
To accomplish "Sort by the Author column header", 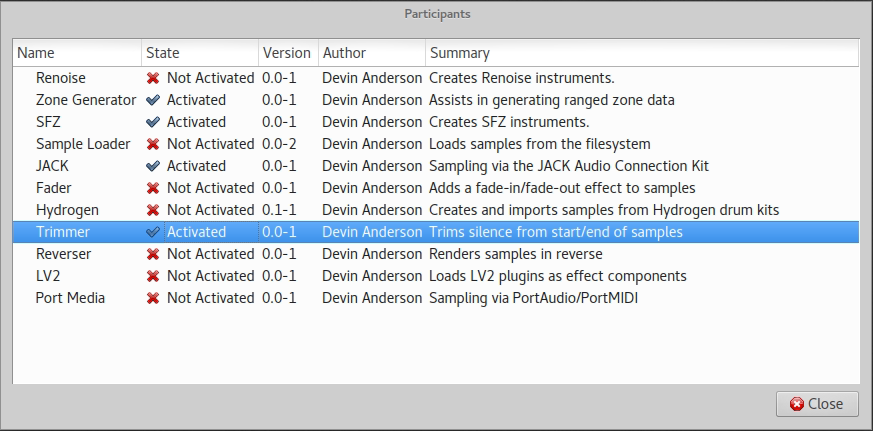I will pyautogui.click(x=371, y=53).
